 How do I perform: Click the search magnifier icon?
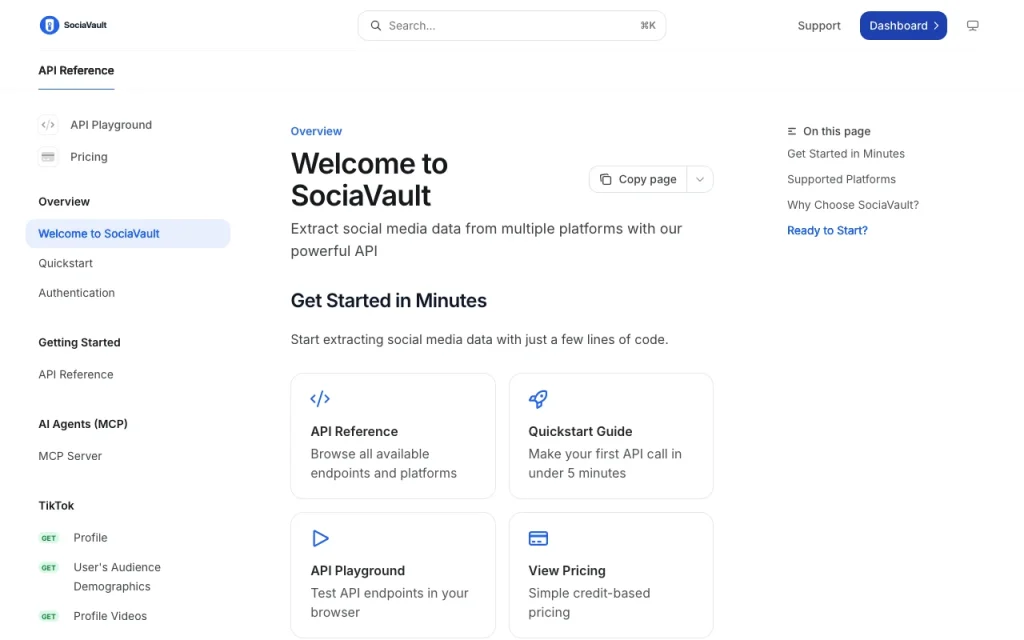(x=376, y=25)
